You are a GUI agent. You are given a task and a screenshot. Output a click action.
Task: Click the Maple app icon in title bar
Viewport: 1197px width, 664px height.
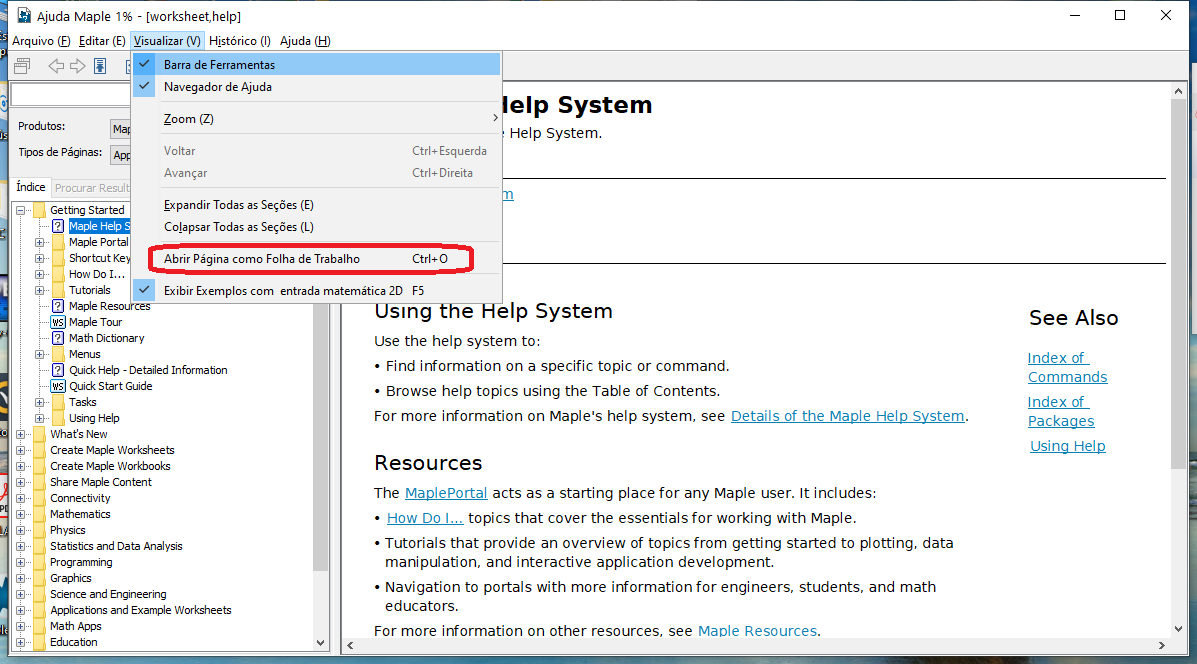point(24,15)
